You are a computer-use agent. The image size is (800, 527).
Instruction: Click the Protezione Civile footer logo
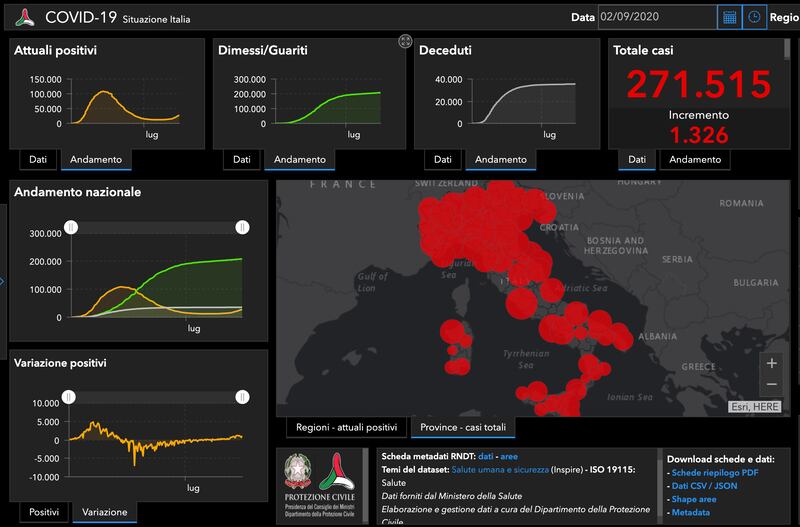(x=337, y=471)
